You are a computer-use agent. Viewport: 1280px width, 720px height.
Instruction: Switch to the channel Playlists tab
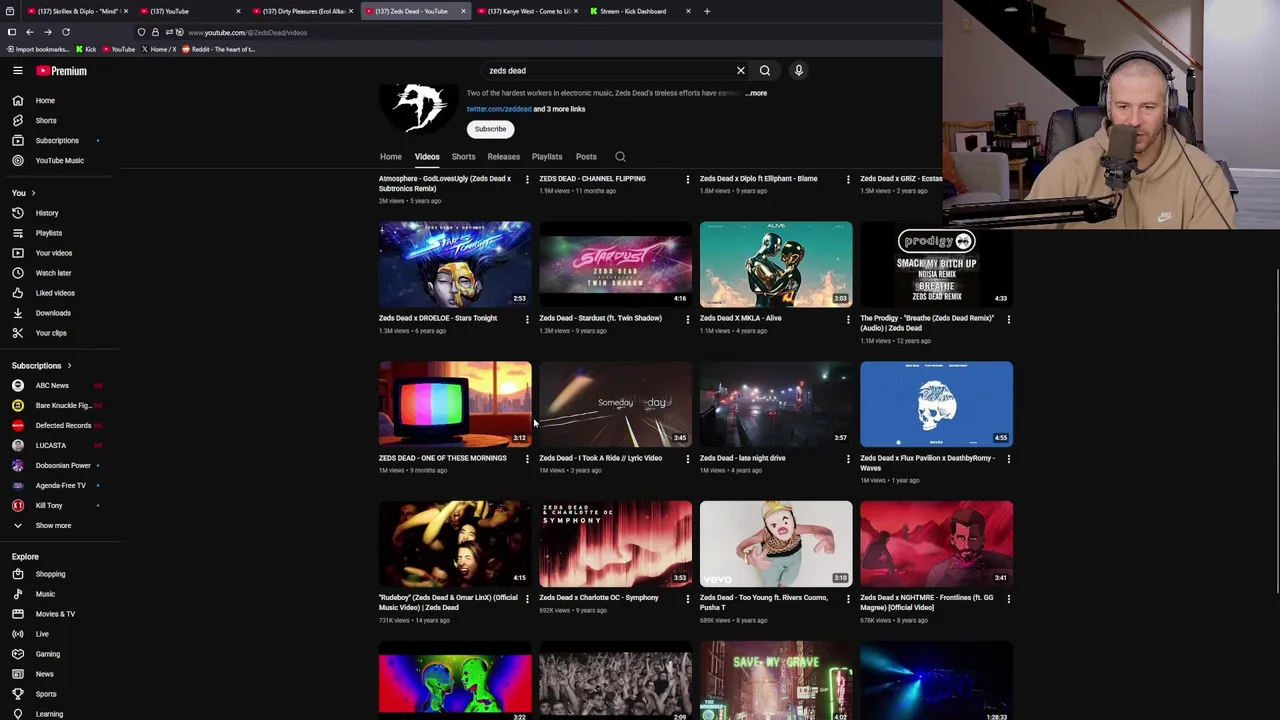[x=547, y=157]
